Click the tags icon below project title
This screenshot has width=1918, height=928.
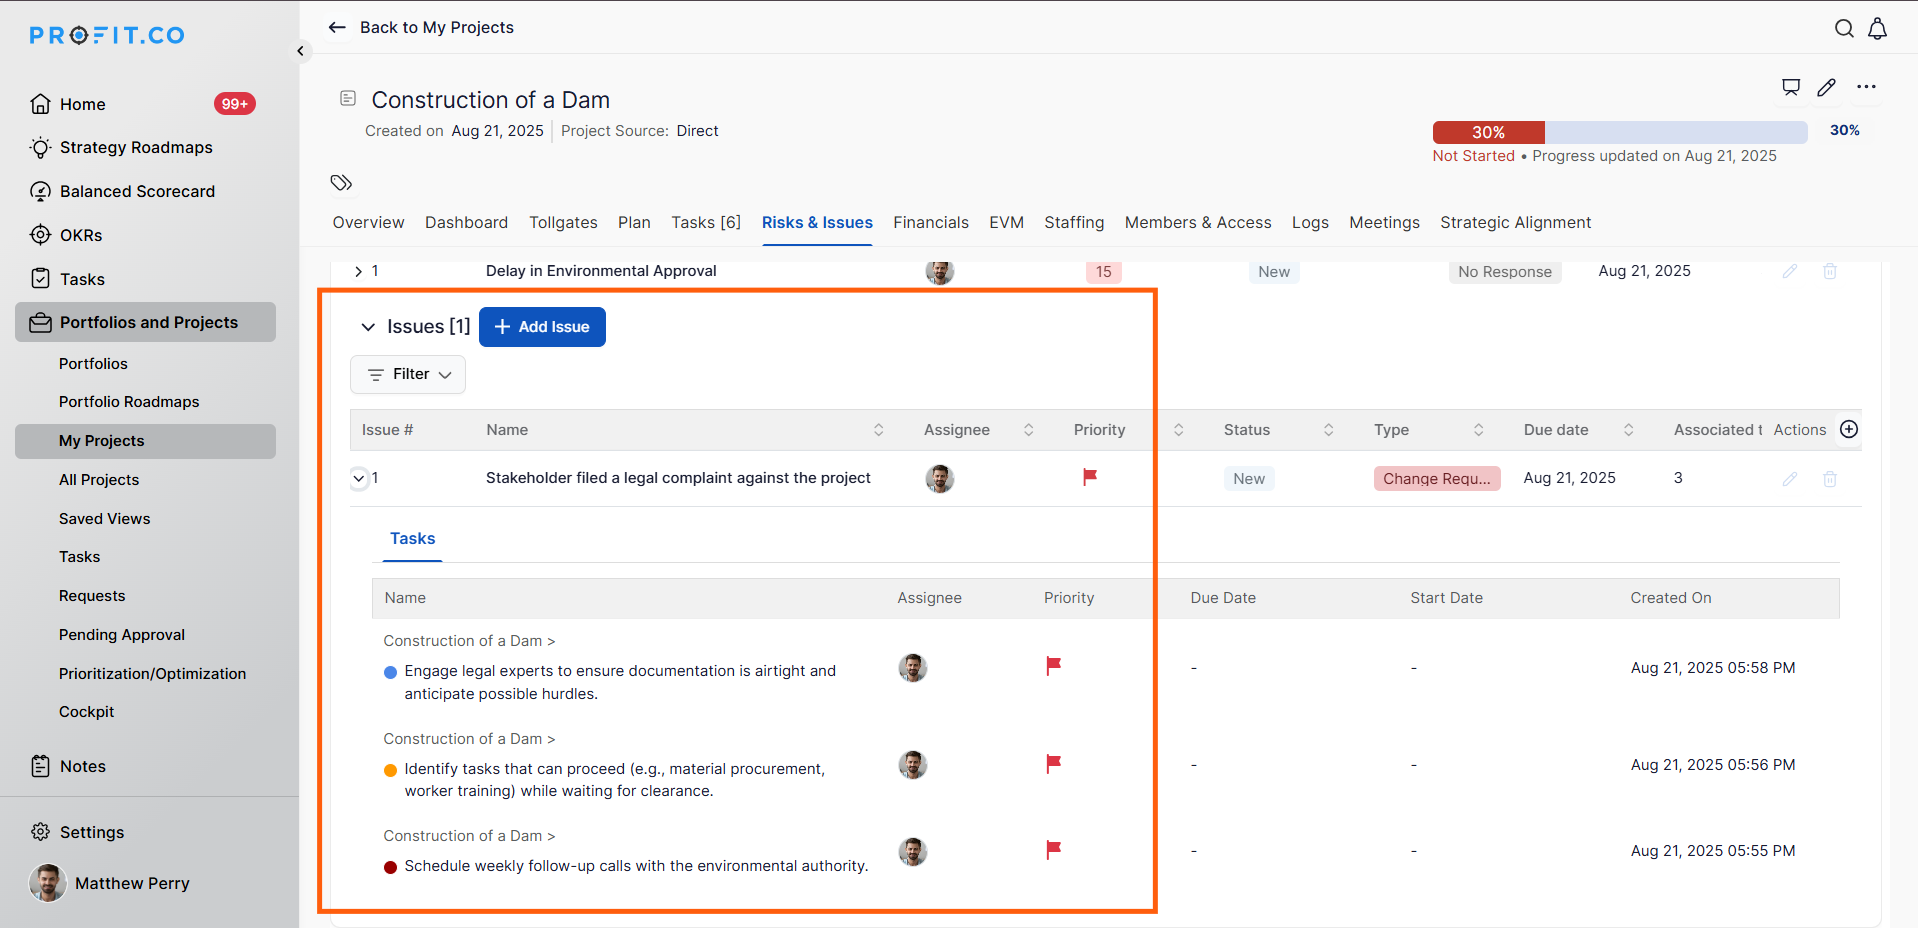(x=341, y=183)
